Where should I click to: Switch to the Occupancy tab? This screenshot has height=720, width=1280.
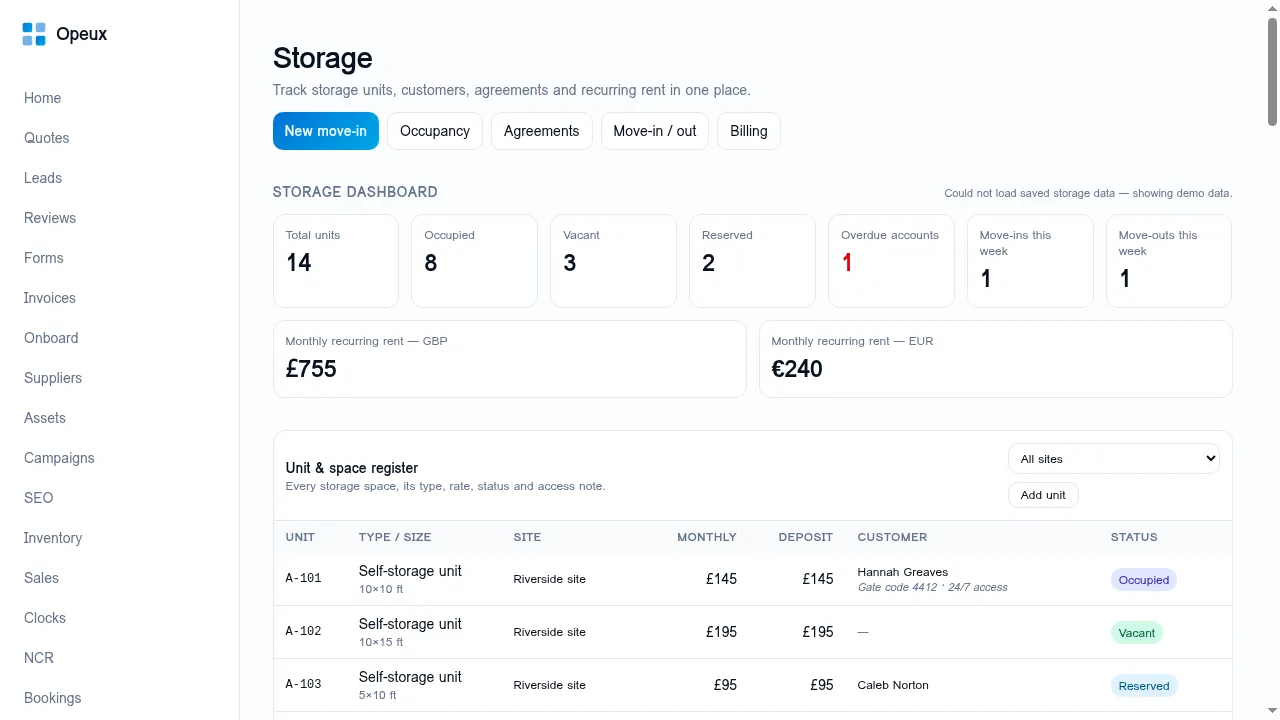coord(435,131)
